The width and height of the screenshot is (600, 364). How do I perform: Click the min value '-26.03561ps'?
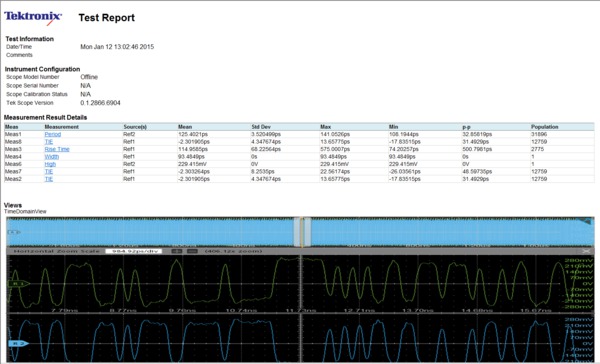coord(404,171)
